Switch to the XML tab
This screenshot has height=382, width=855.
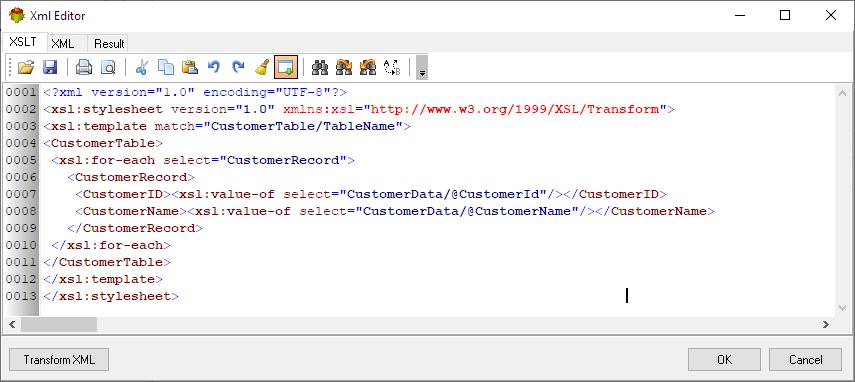point(63,44)
